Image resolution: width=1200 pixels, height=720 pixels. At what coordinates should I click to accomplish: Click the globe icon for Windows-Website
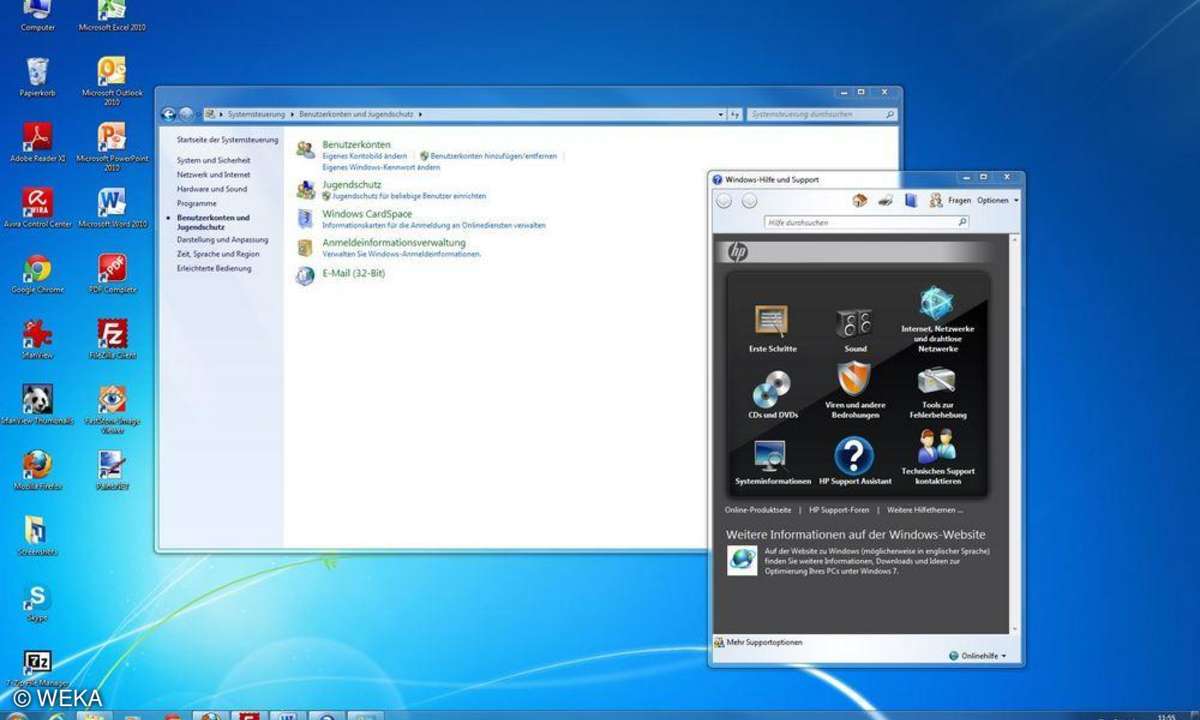742,560
